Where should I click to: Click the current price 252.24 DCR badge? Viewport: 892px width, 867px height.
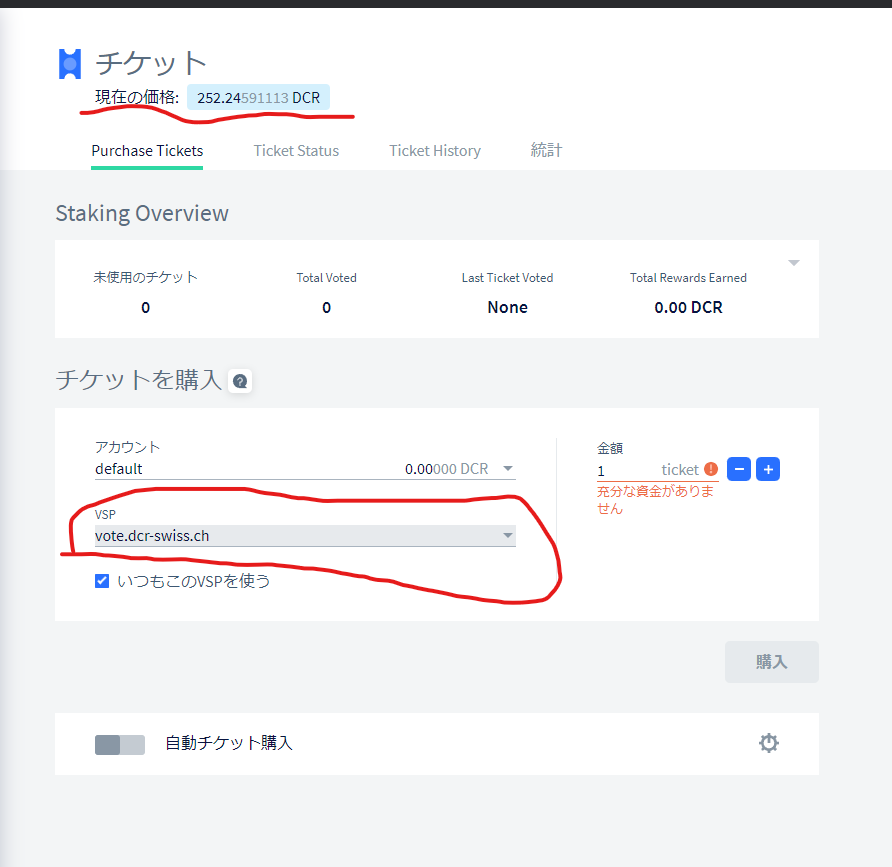[258, 98]
